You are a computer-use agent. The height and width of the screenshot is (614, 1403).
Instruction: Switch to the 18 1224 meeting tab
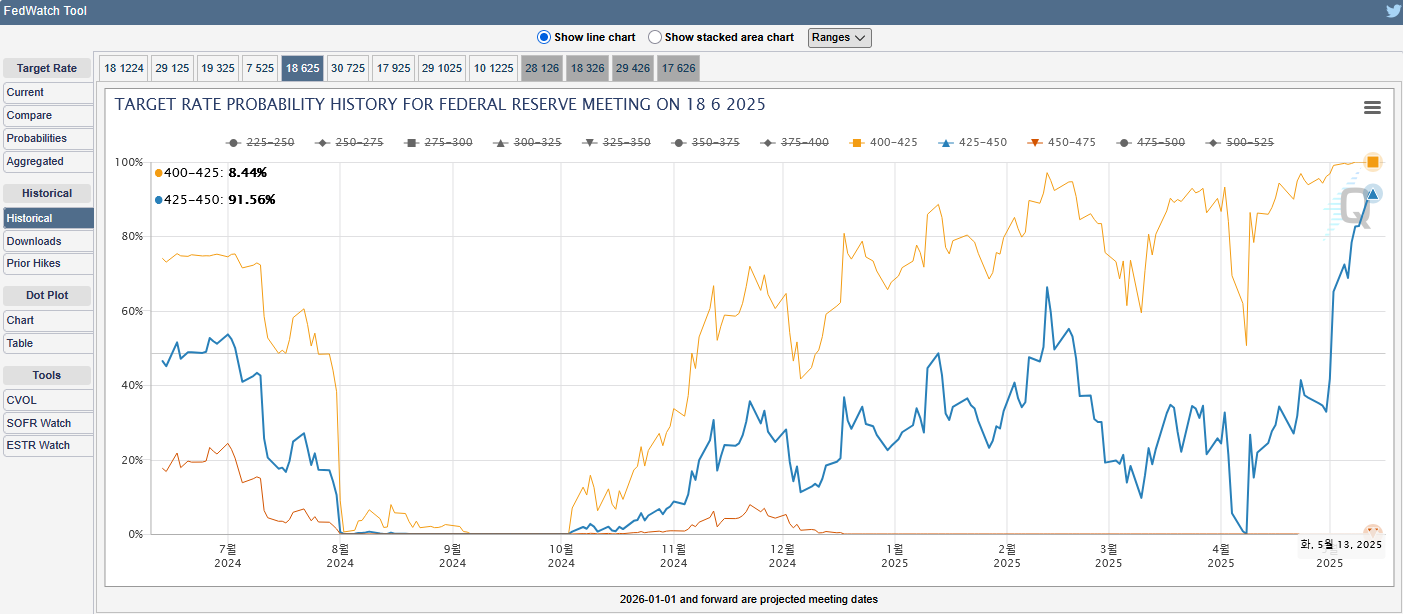[124, 68]
